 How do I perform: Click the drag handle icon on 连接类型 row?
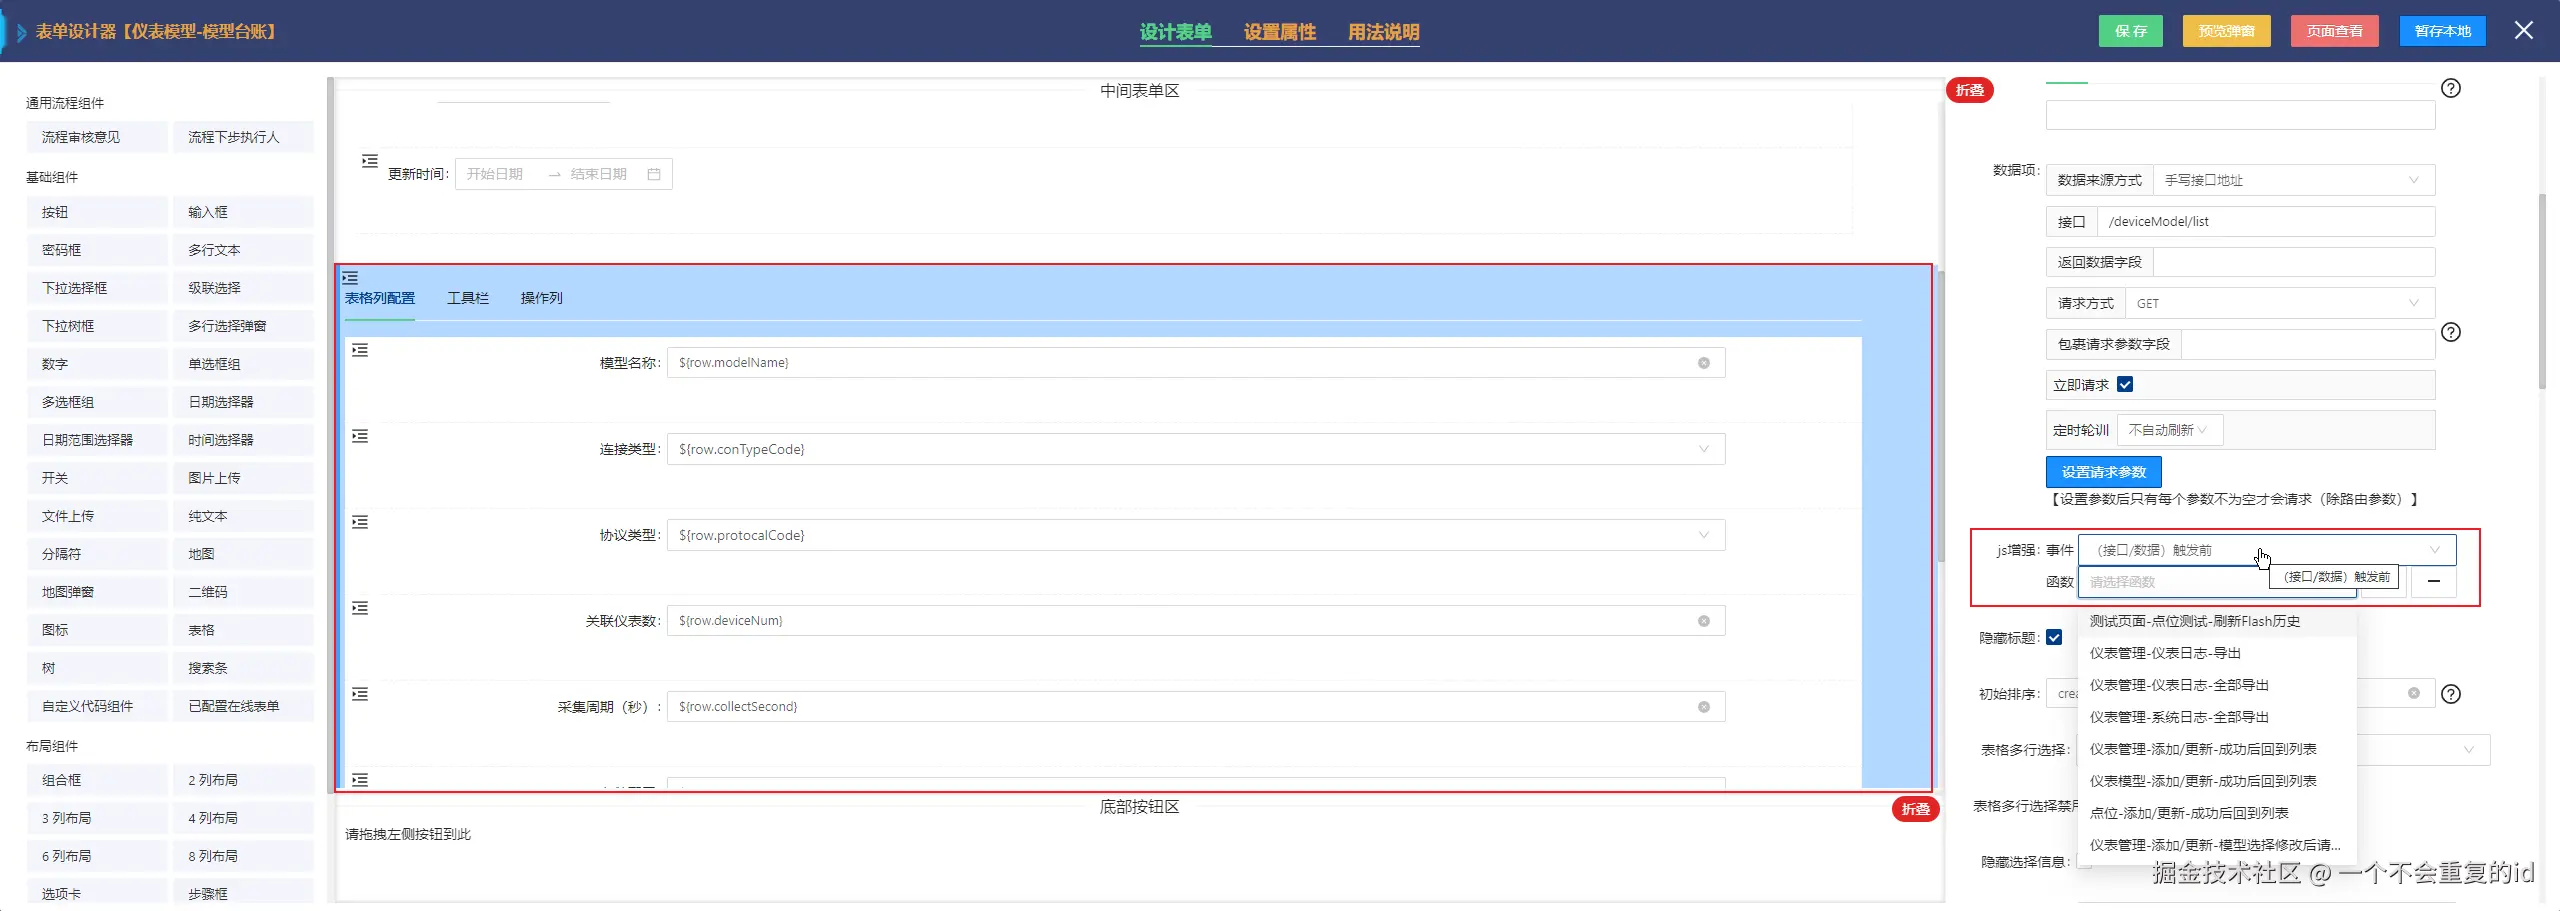click(x=360, y=436)
